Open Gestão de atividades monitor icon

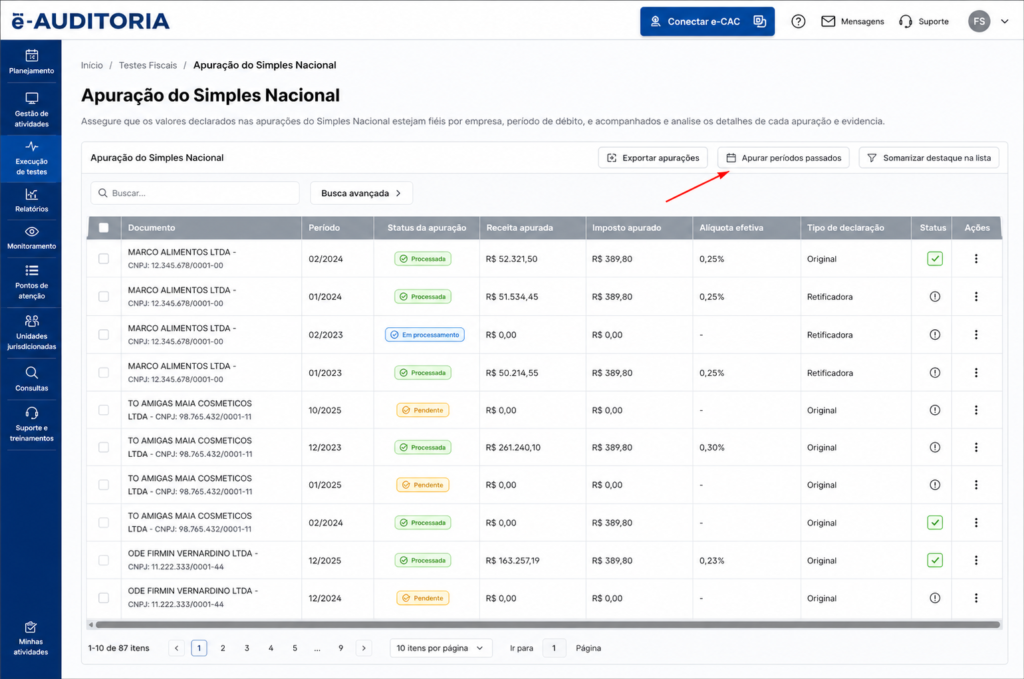coord(31,99)
